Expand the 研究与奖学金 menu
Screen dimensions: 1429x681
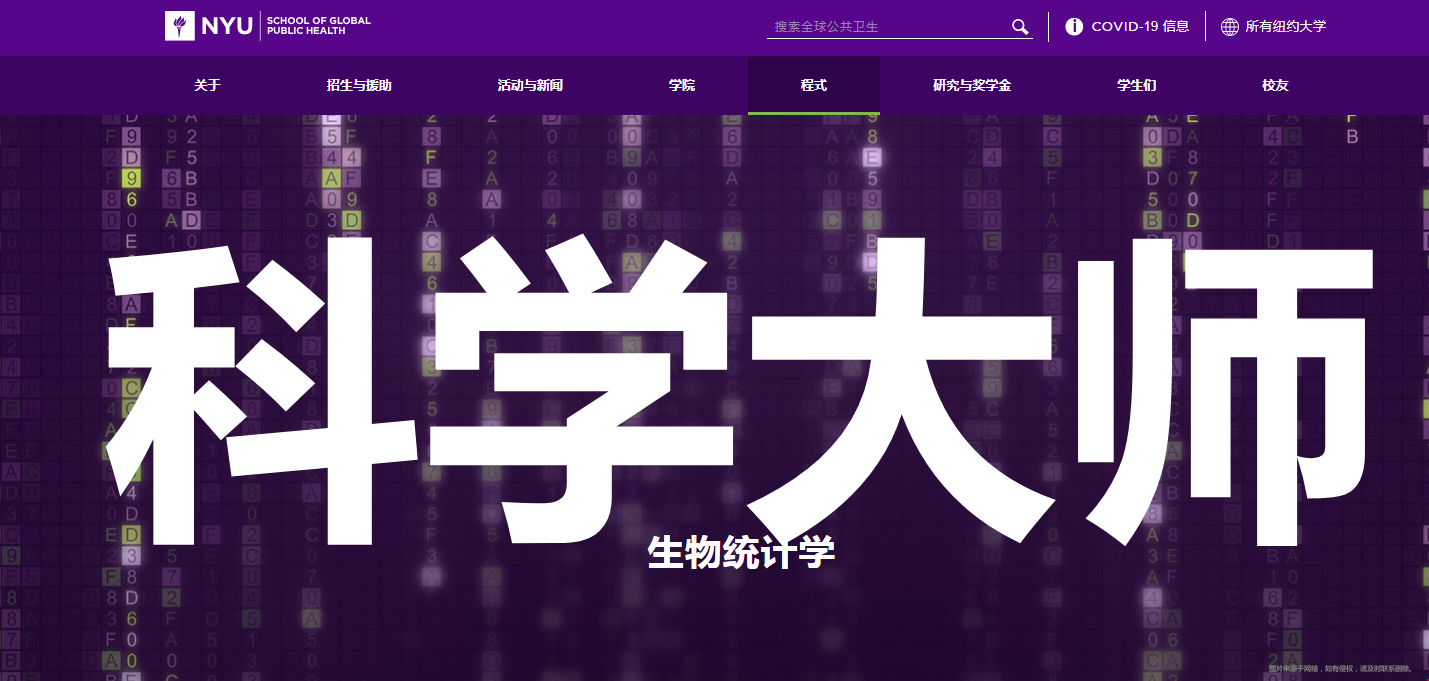pyautogui.click(x=972, y=86)
